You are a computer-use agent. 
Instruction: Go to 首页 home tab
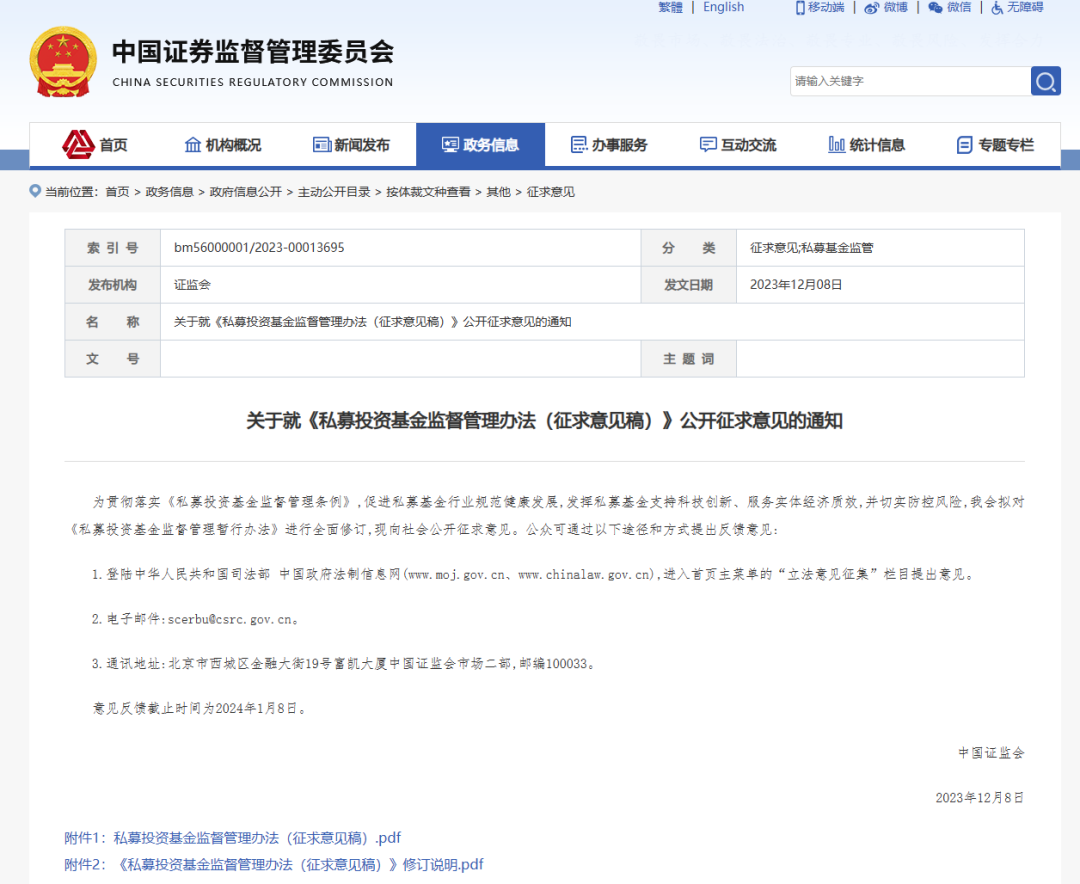tap(96, 145)
